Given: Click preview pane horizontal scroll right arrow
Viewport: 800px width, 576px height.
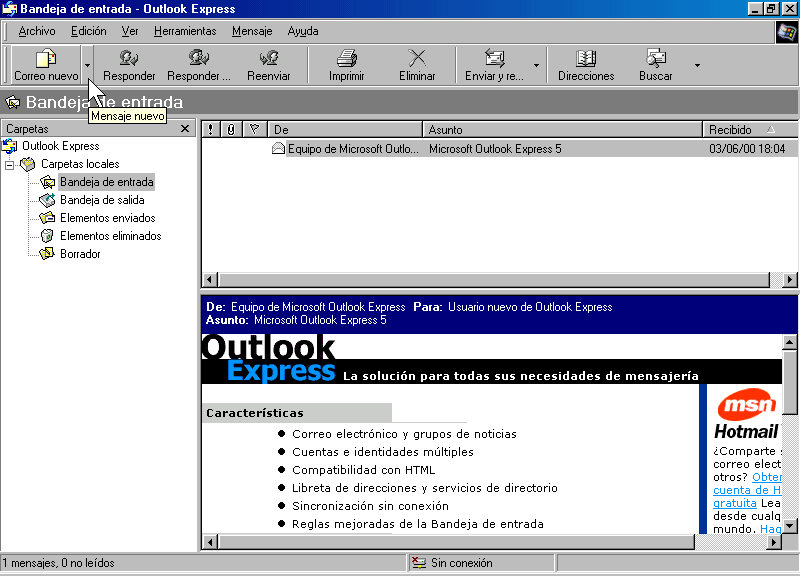Looking at the screenshot, I should pos(774,542).
